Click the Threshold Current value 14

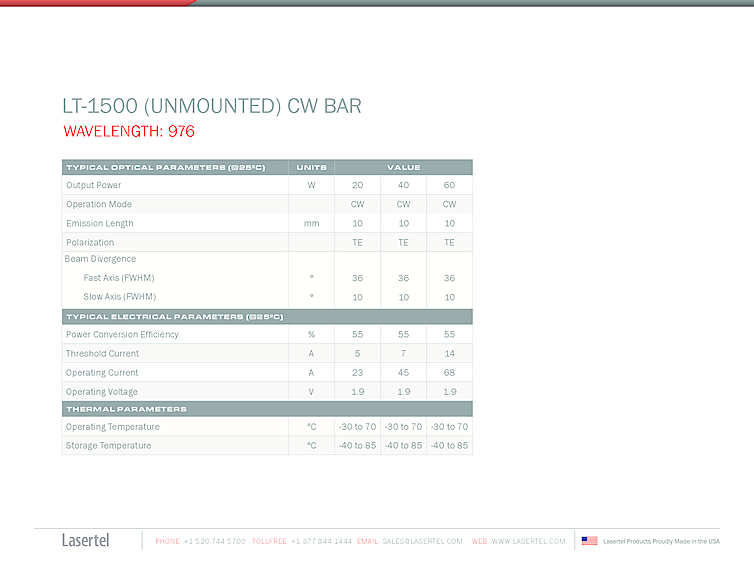(449, 353)
